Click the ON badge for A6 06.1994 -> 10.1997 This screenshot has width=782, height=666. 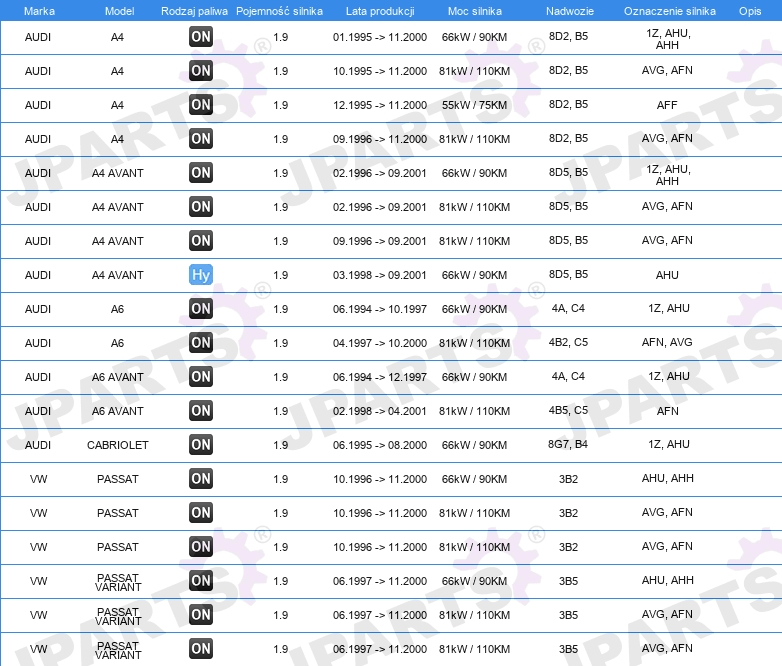pyautogui.click(x=200, y=308)
